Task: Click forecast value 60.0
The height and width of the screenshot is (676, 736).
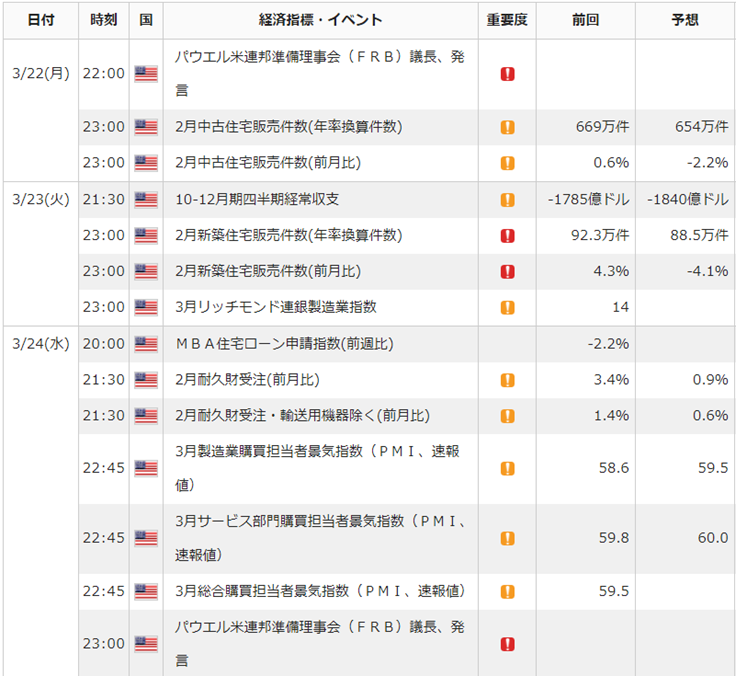Action: 713,538
